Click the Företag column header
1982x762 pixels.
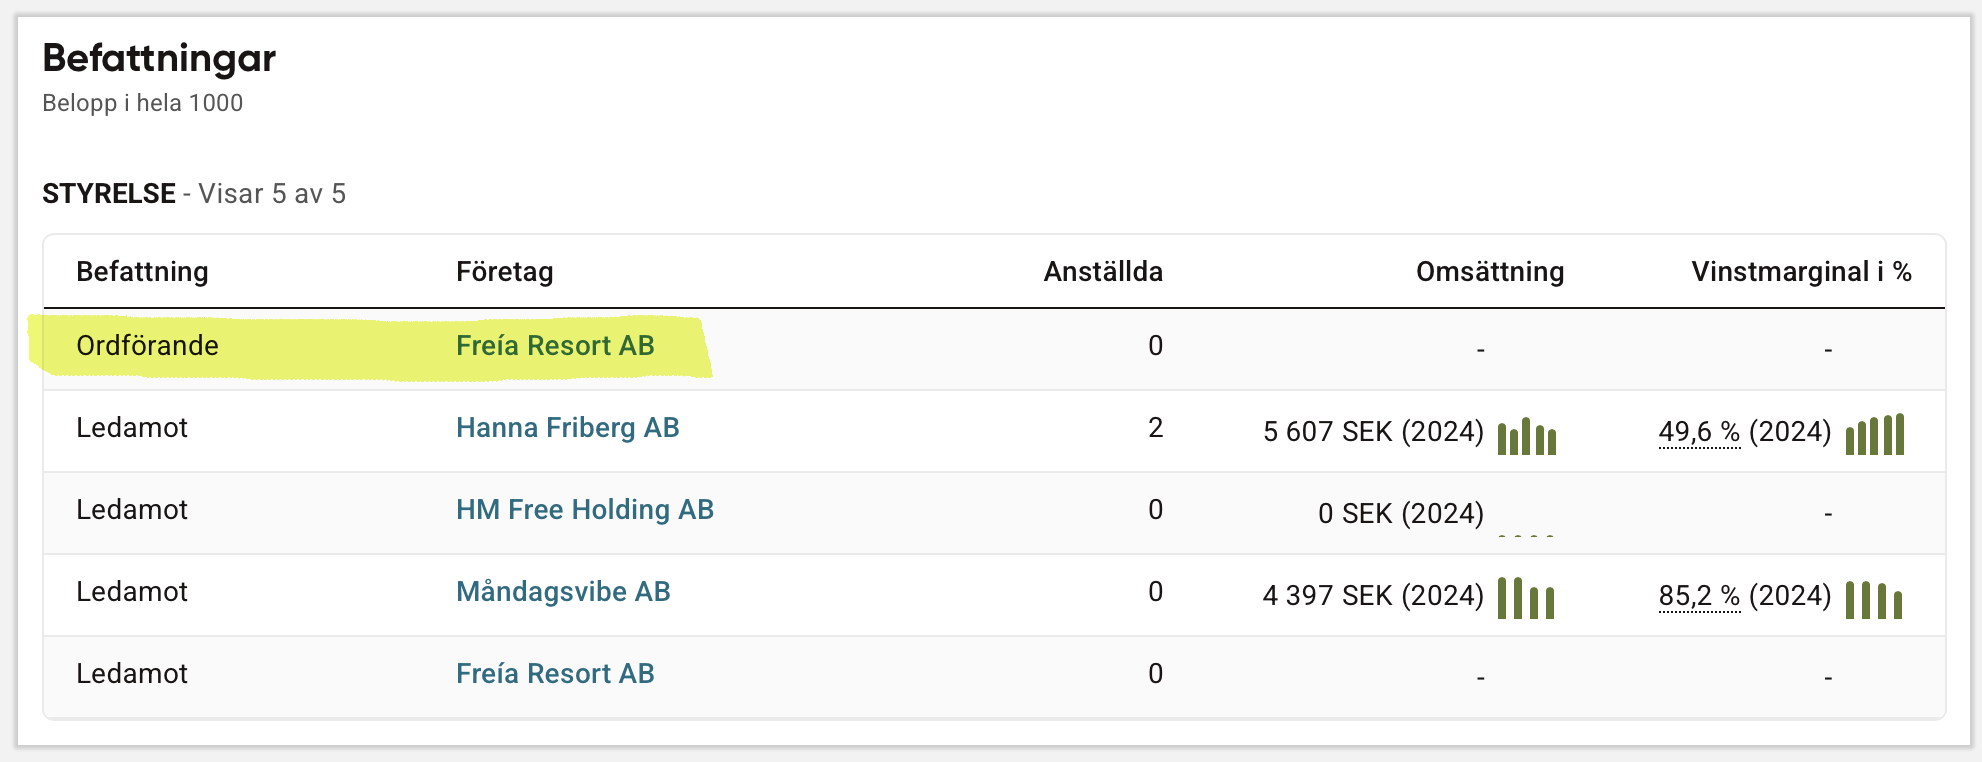click(505, 272)
